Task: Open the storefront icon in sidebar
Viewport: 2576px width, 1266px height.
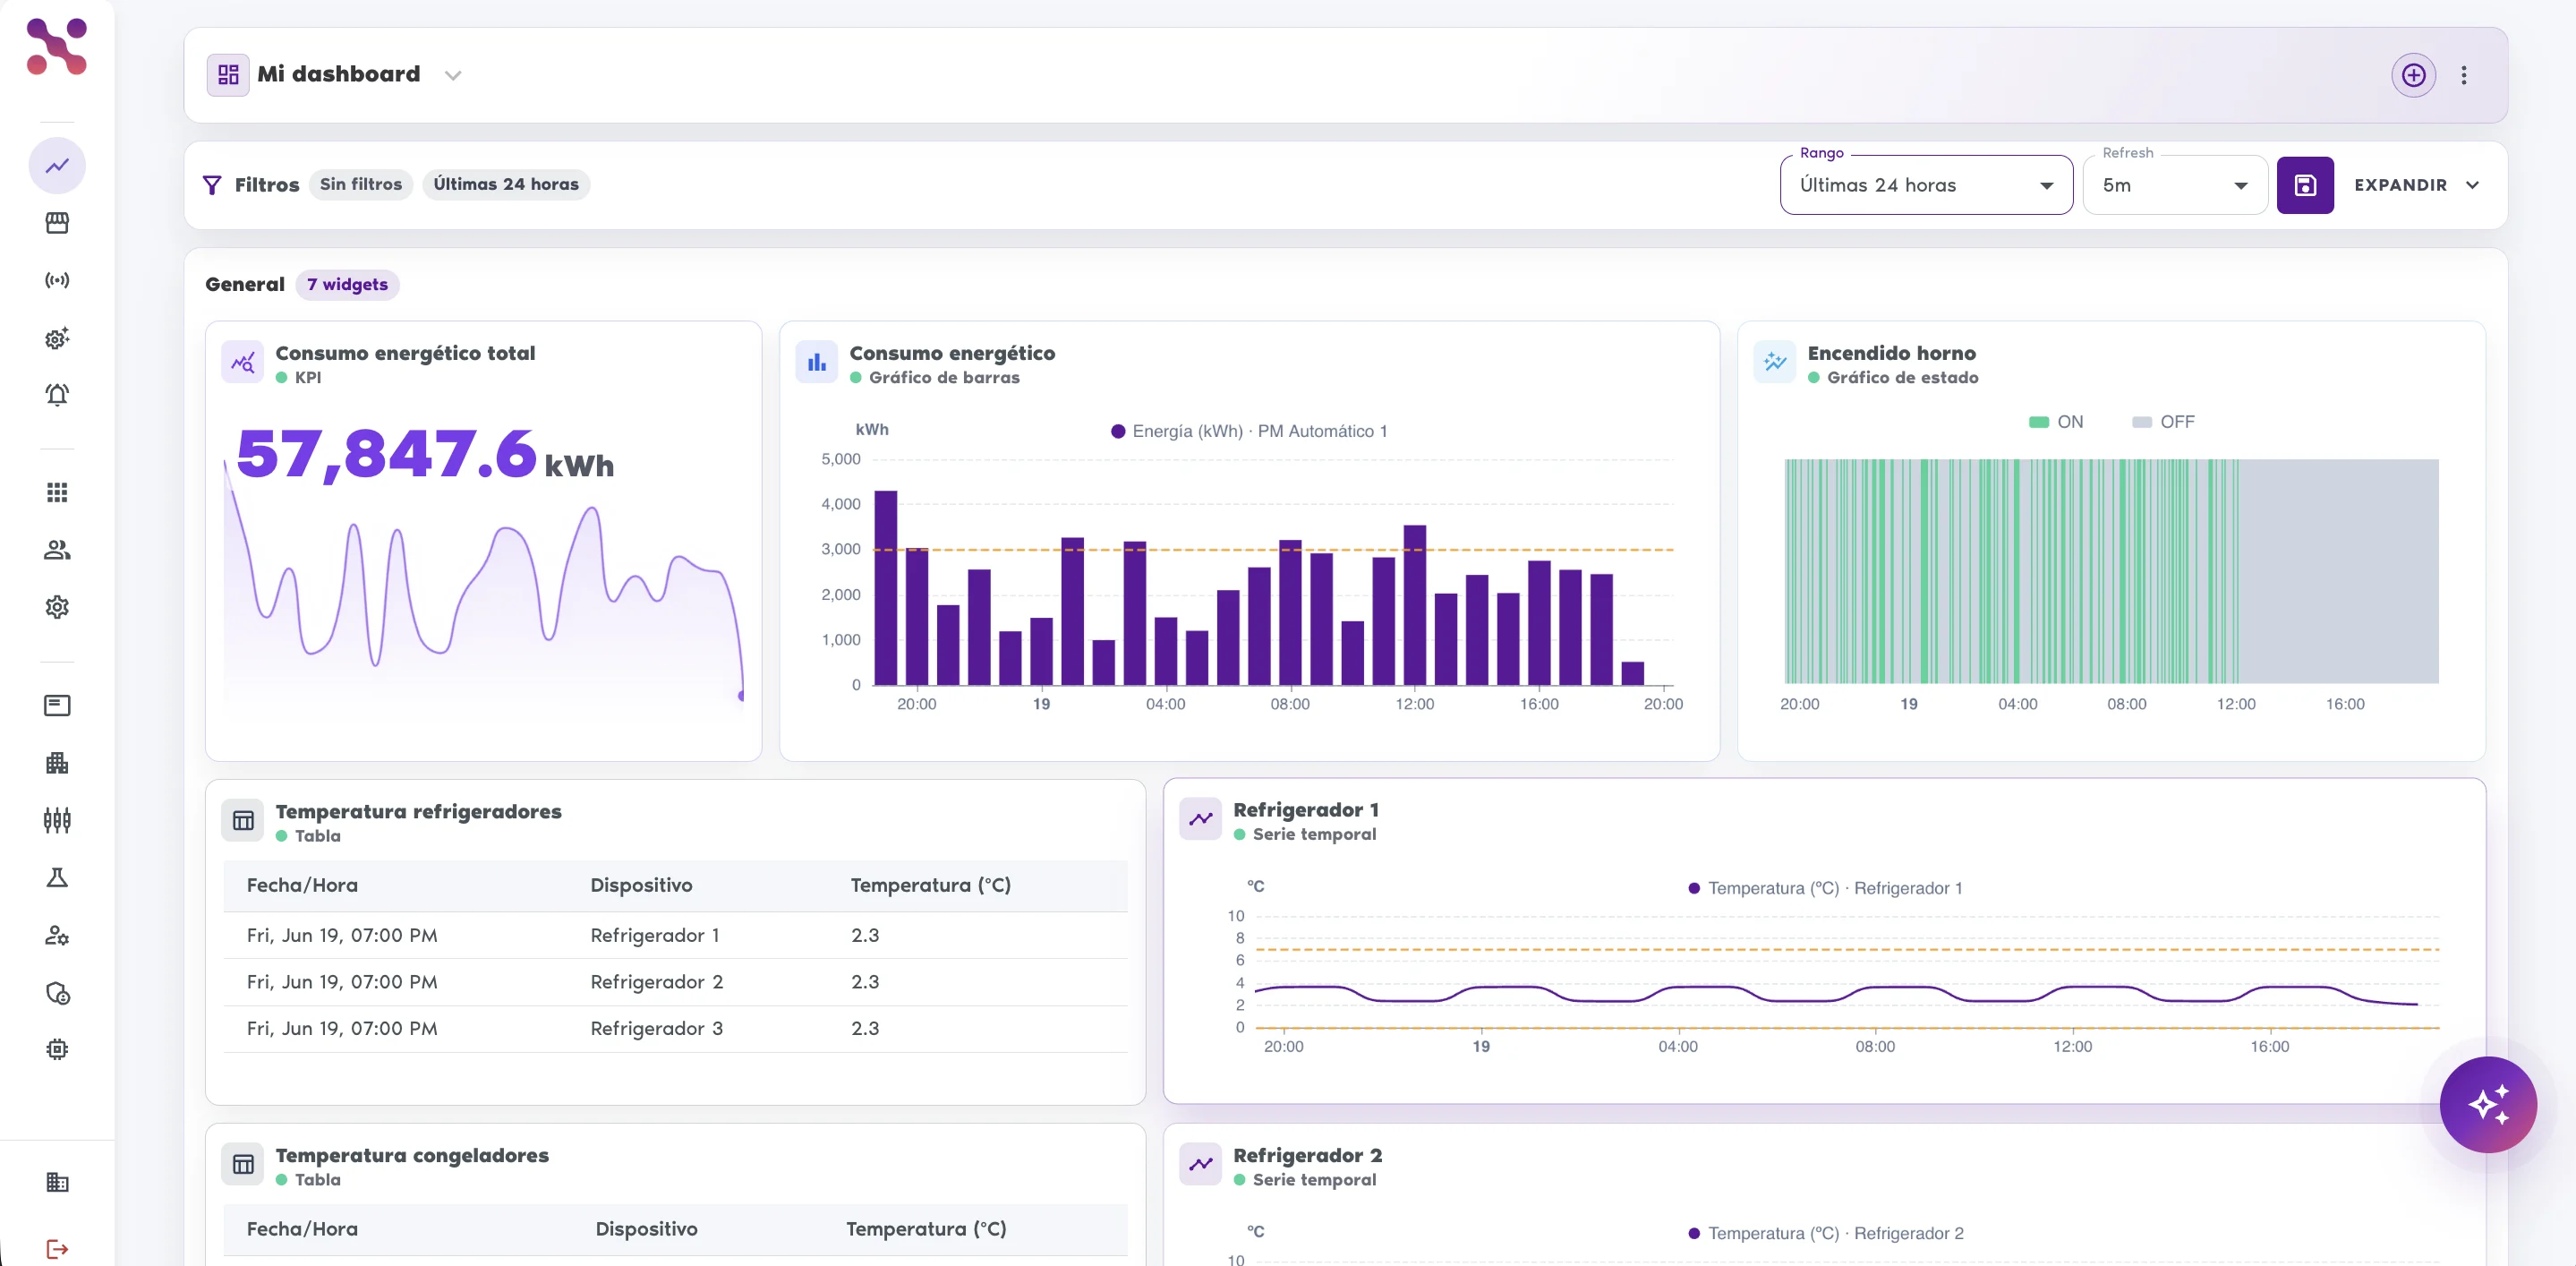Action: point(57,223)
